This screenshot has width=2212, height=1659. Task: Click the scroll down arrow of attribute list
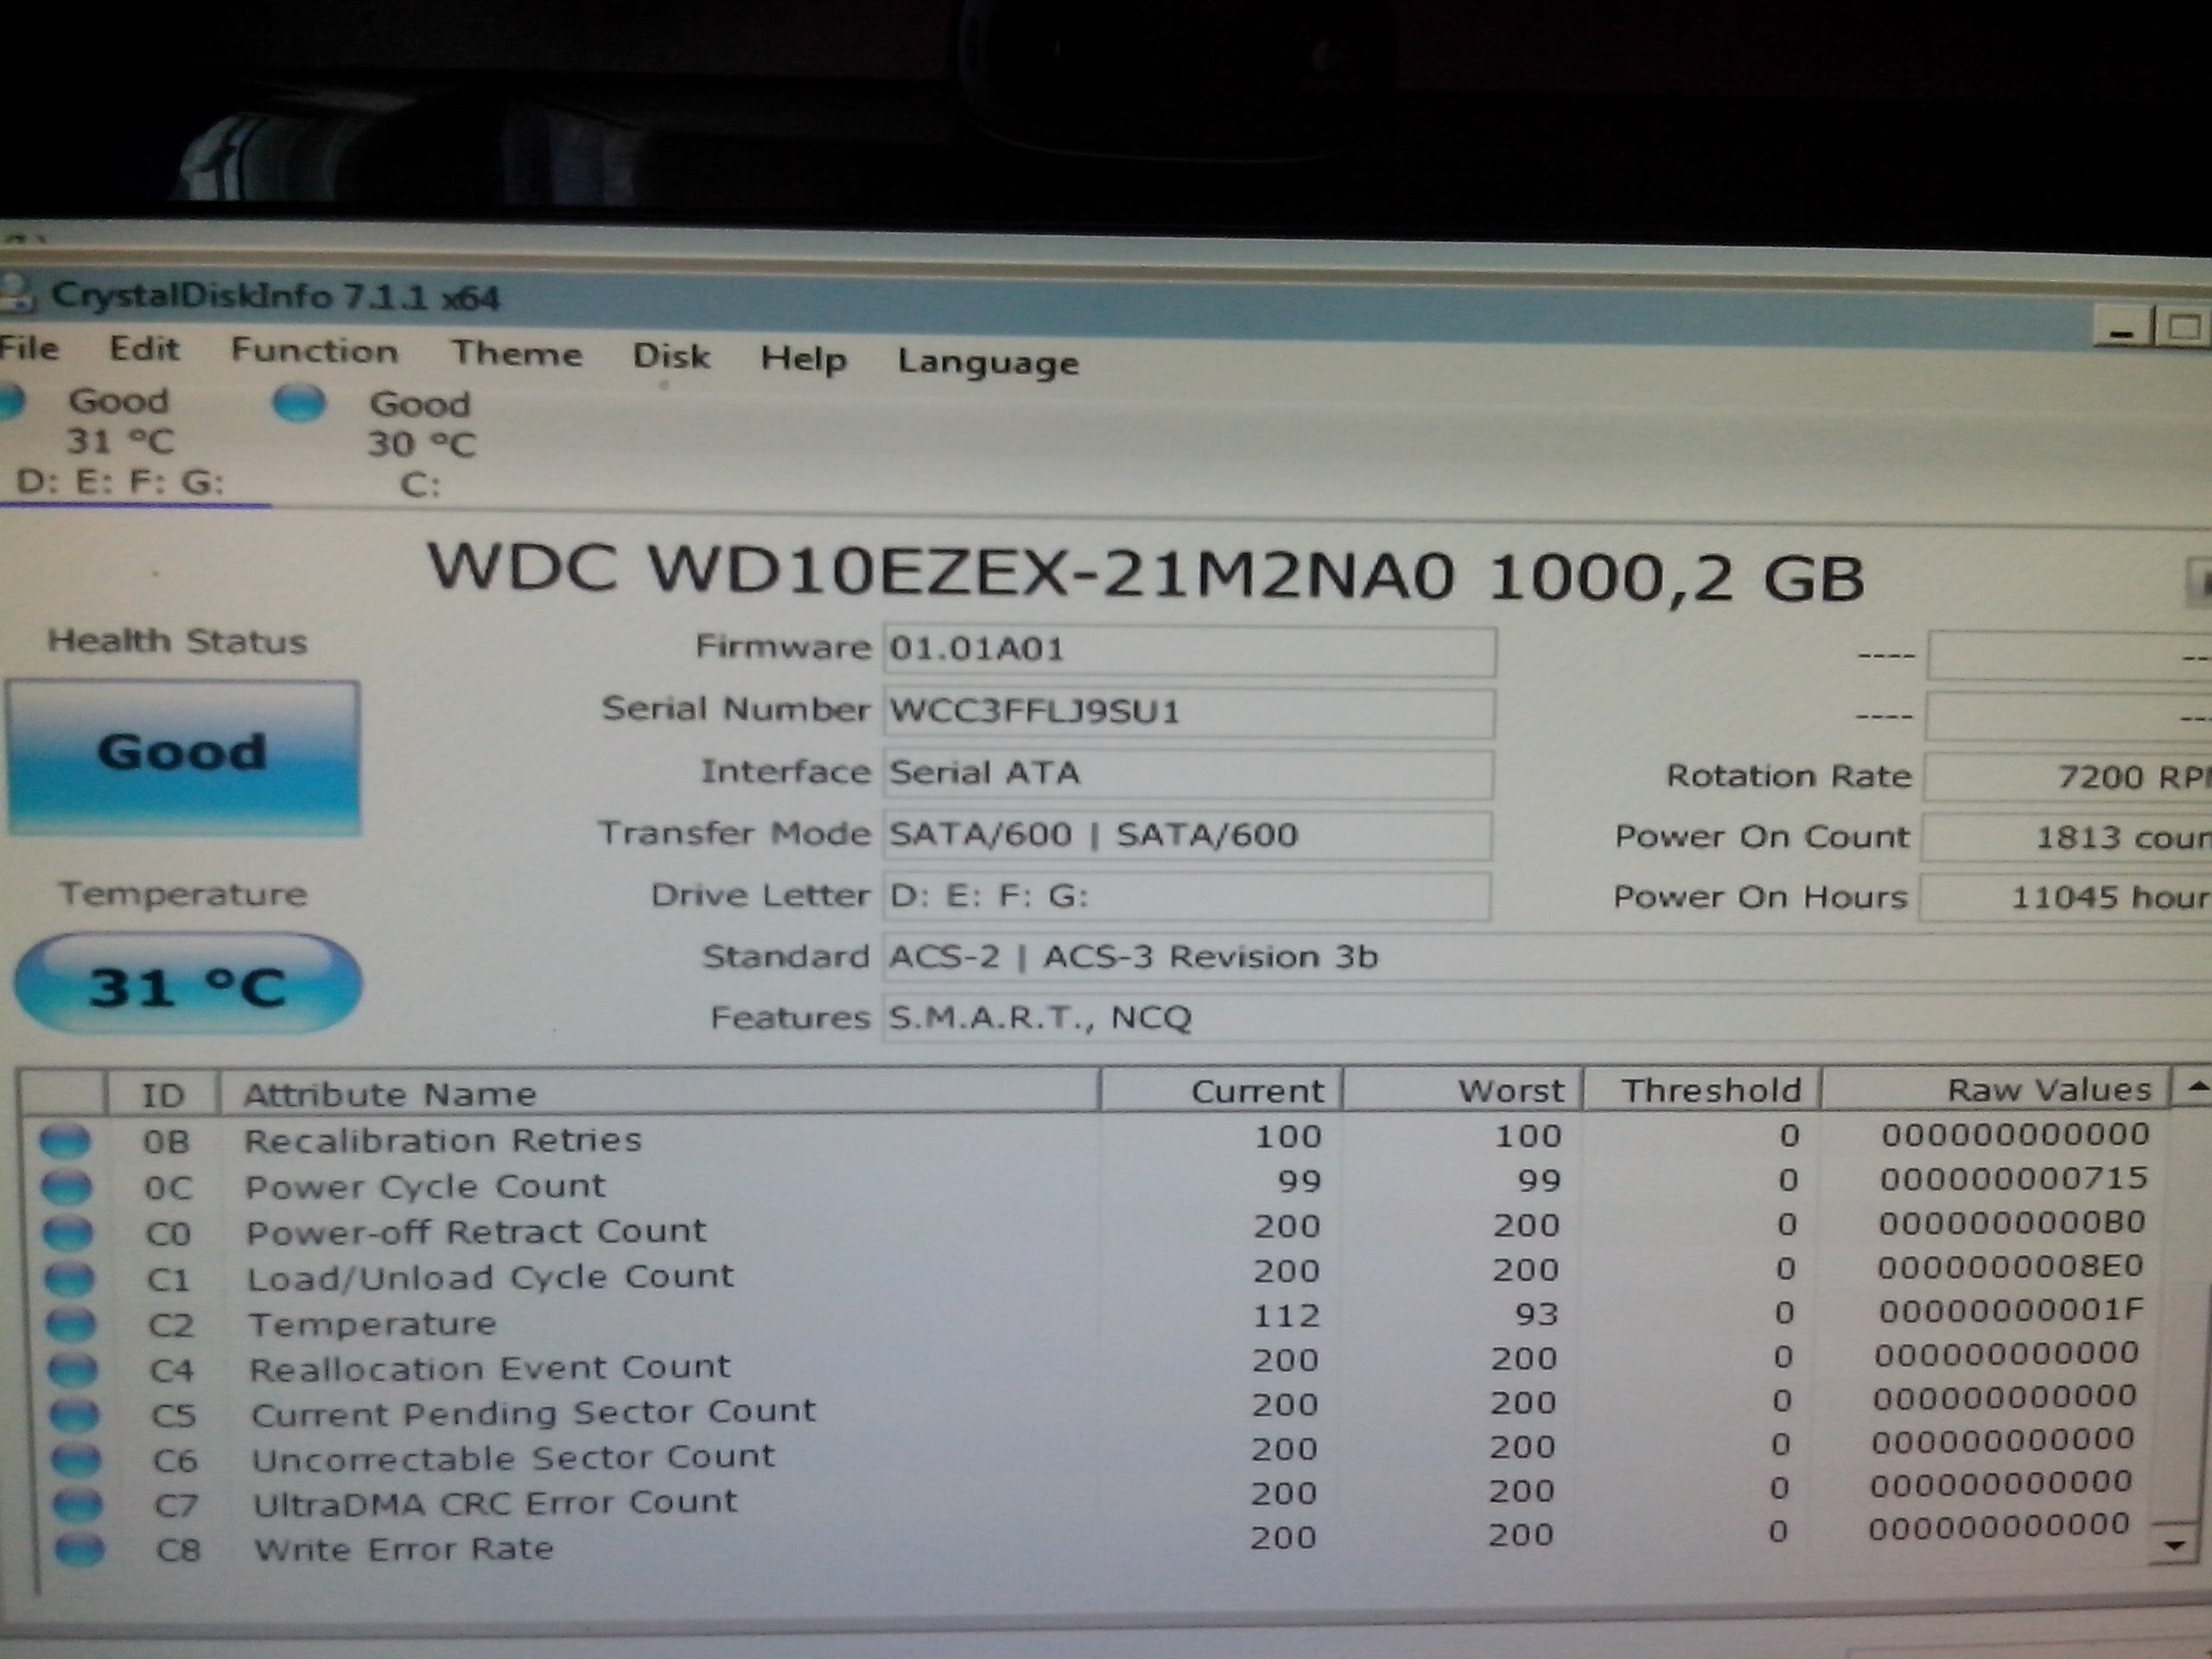click(2173, 1546)
